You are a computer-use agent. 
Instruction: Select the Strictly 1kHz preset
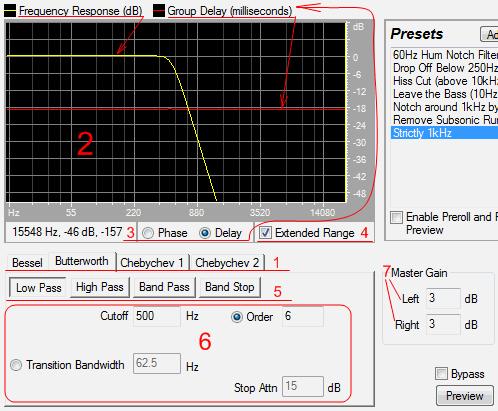tap(444, 133)
